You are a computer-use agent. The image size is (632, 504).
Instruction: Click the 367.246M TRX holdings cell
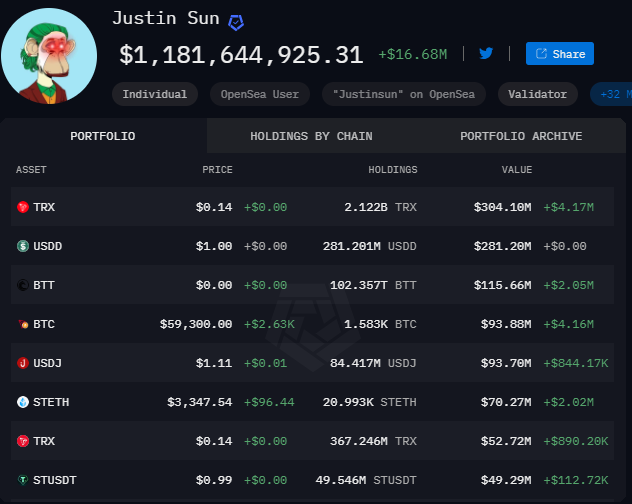tap(373, 441)
